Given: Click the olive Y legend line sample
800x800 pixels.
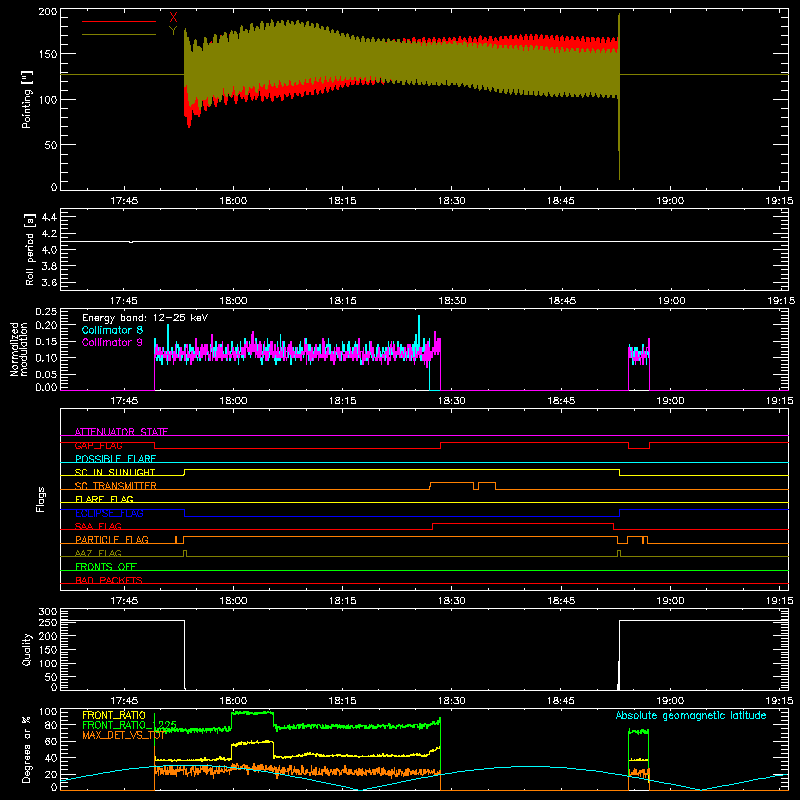Looking at the screenshot, I should [x=119, y=35].
